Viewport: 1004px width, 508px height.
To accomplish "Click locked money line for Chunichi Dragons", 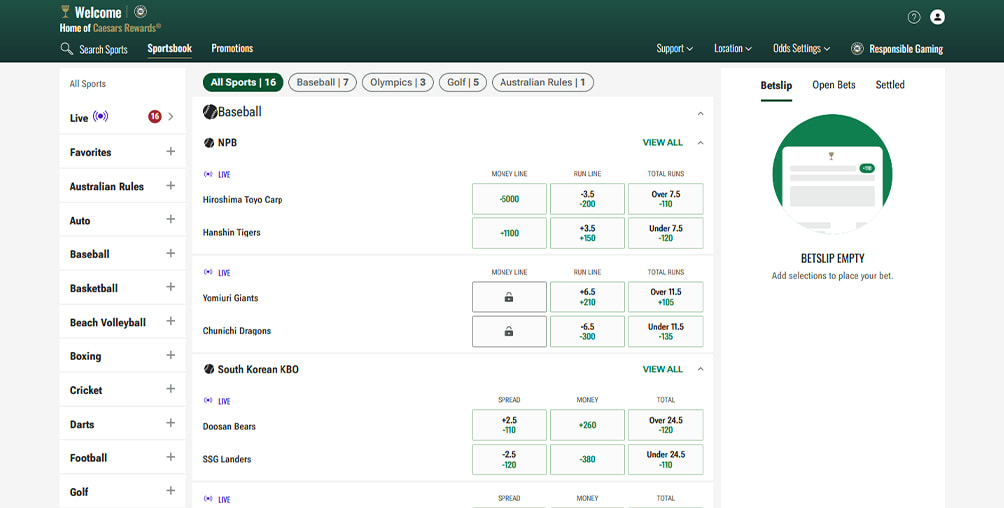I will point(509,332).
